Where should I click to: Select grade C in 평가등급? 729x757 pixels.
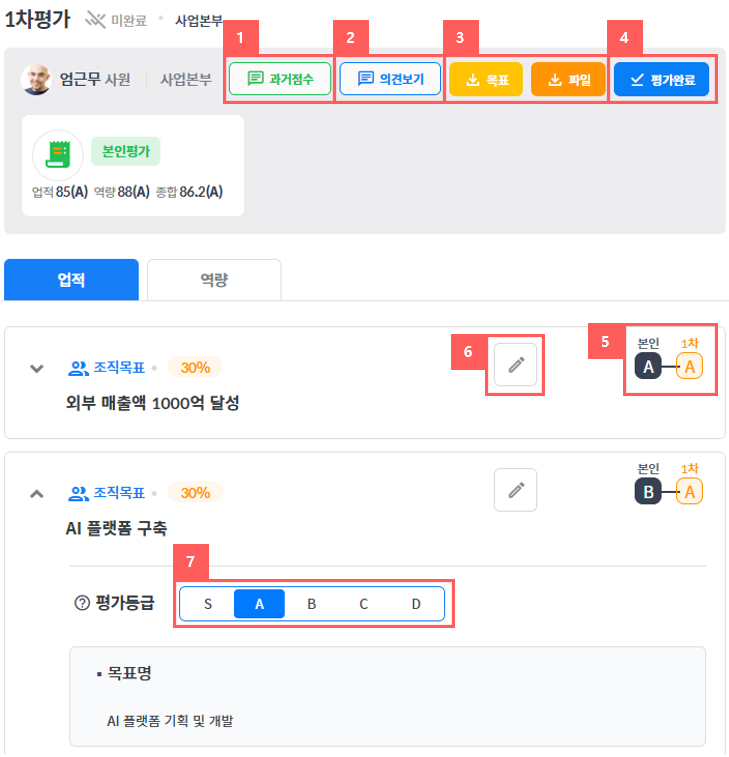pyautogui.click(x=364, y=604)
